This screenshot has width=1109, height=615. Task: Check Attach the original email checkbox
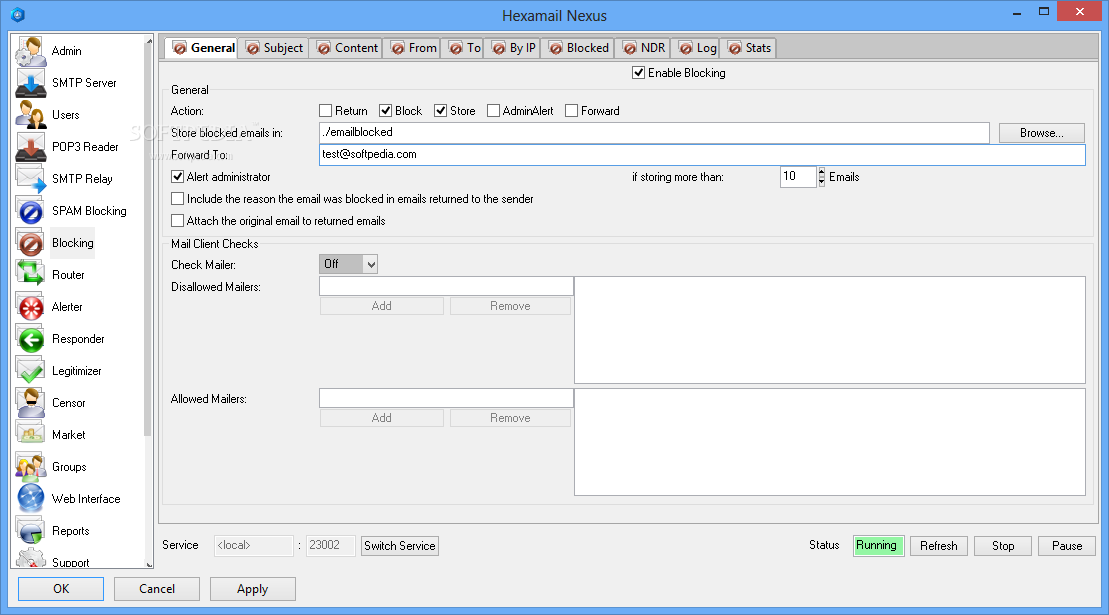[x=178, y=221]
